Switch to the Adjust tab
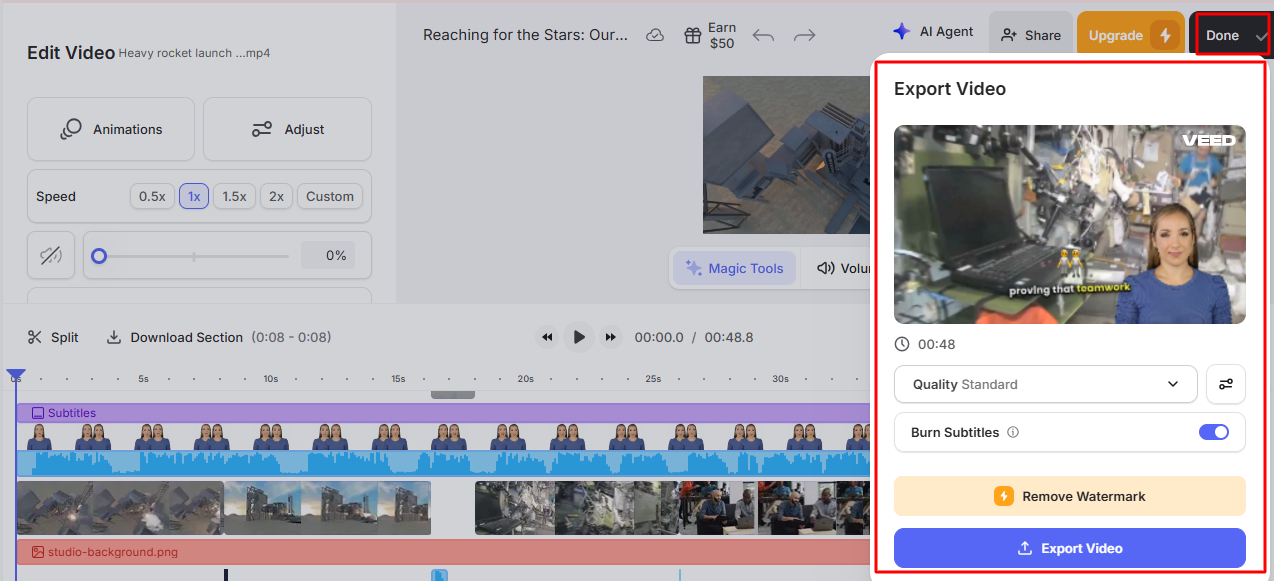This screenshot has height=581, width=1274. point(287,129)
